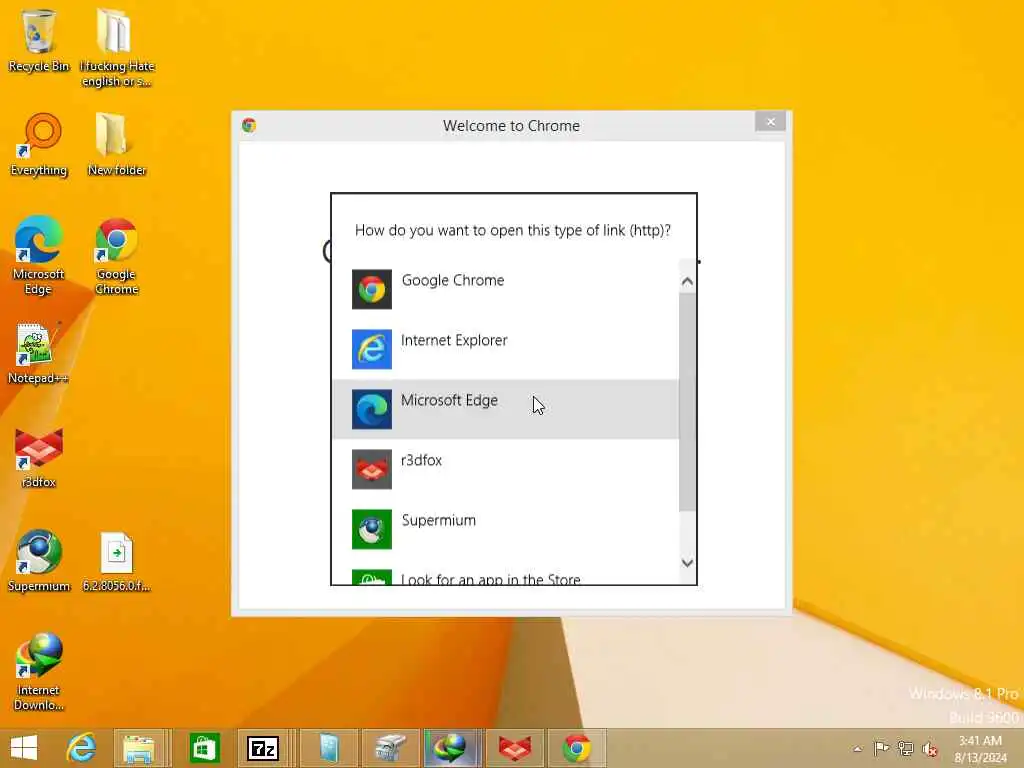Launch Internet Explorer from the taskbar

[81, 748]
